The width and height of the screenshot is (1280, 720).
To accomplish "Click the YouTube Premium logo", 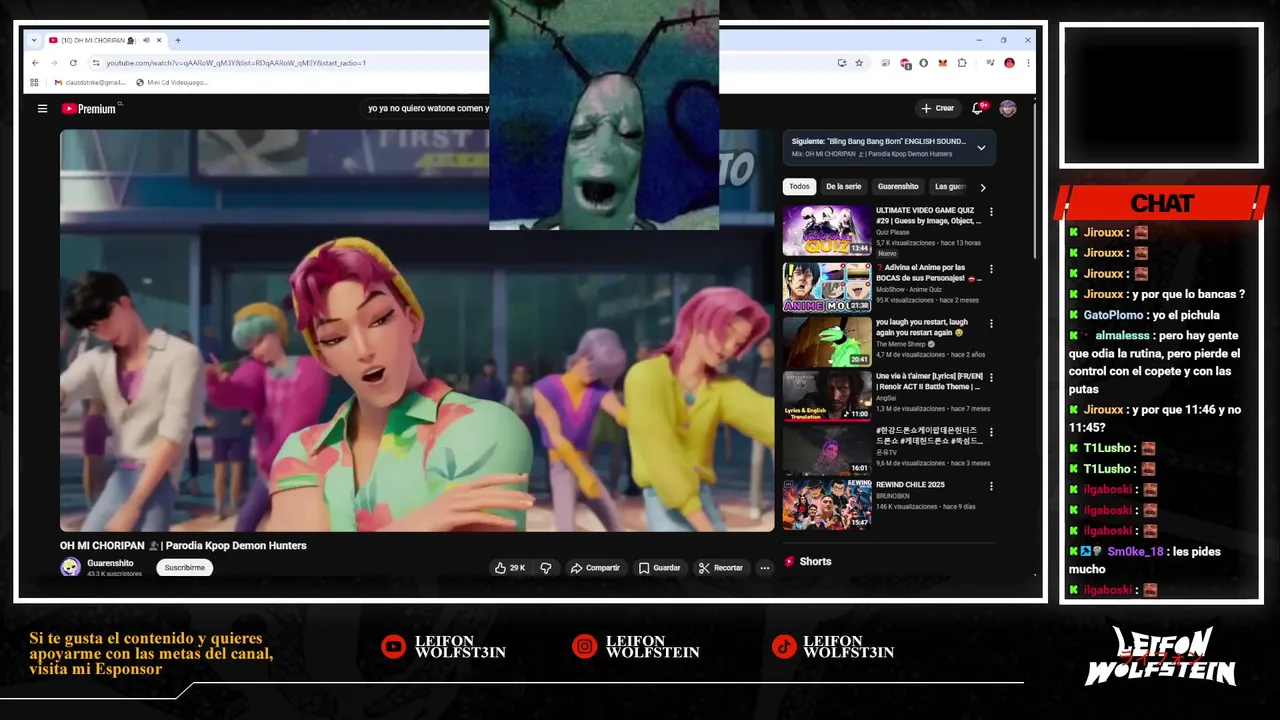I will click(89, 108).
